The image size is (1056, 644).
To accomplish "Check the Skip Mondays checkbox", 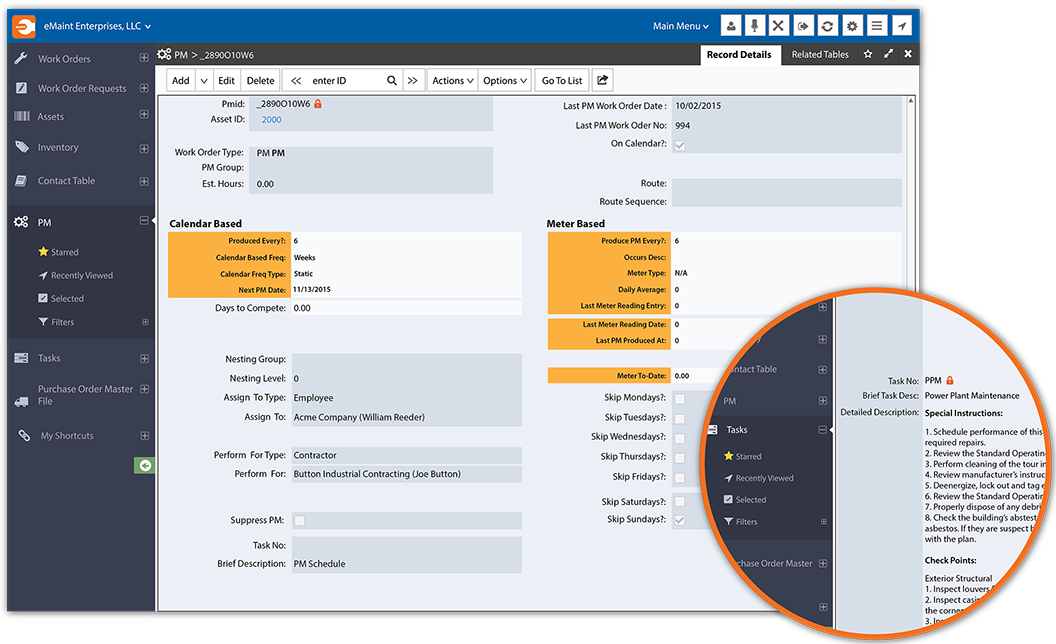I will point(680,399).
